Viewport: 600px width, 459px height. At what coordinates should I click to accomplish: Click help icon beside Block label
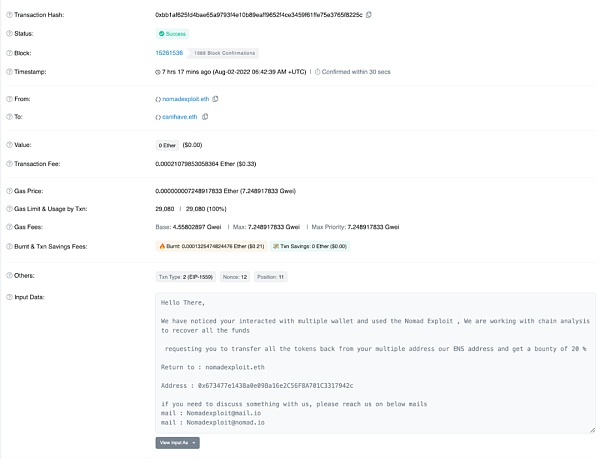pos(10,52)
